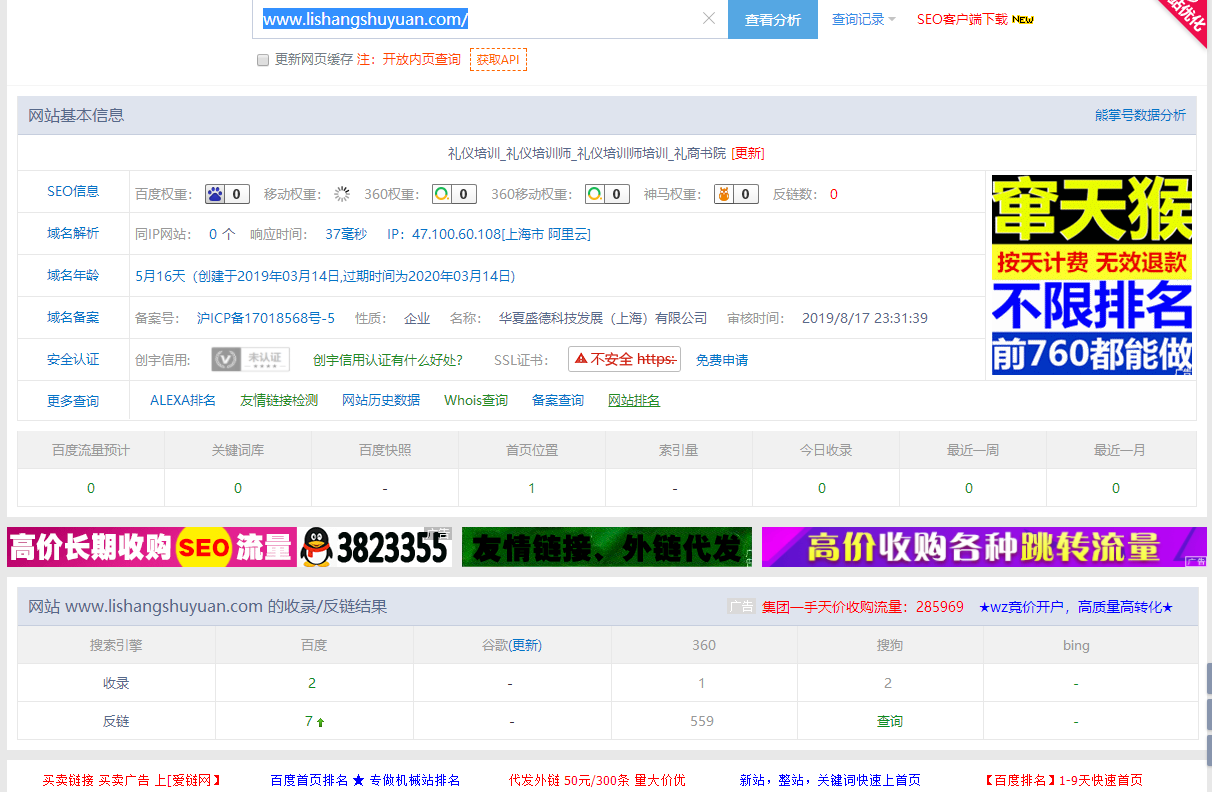Click Baidu 反链 value 7
This screenshot has width=1212, height=792.
[x=309, y=721]
